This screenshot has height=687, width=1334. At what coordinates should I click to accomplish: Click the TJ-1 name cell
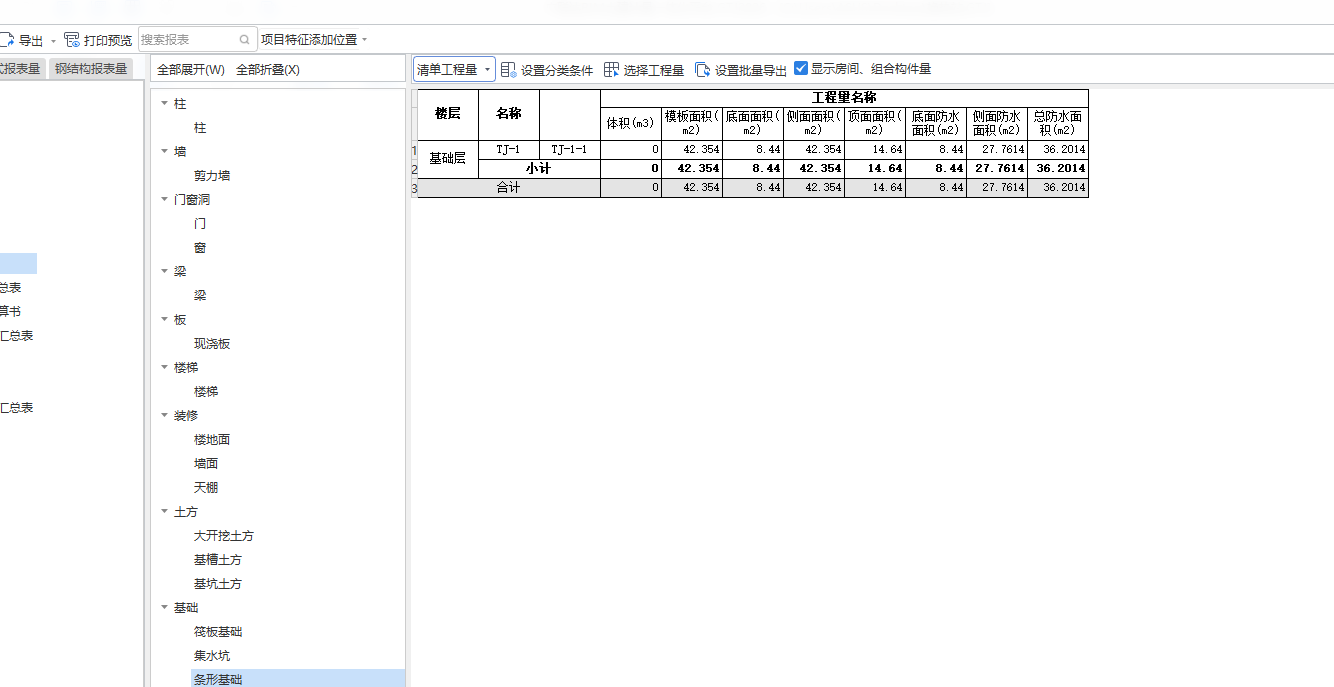pyautogui.click(x=509, y=150)
